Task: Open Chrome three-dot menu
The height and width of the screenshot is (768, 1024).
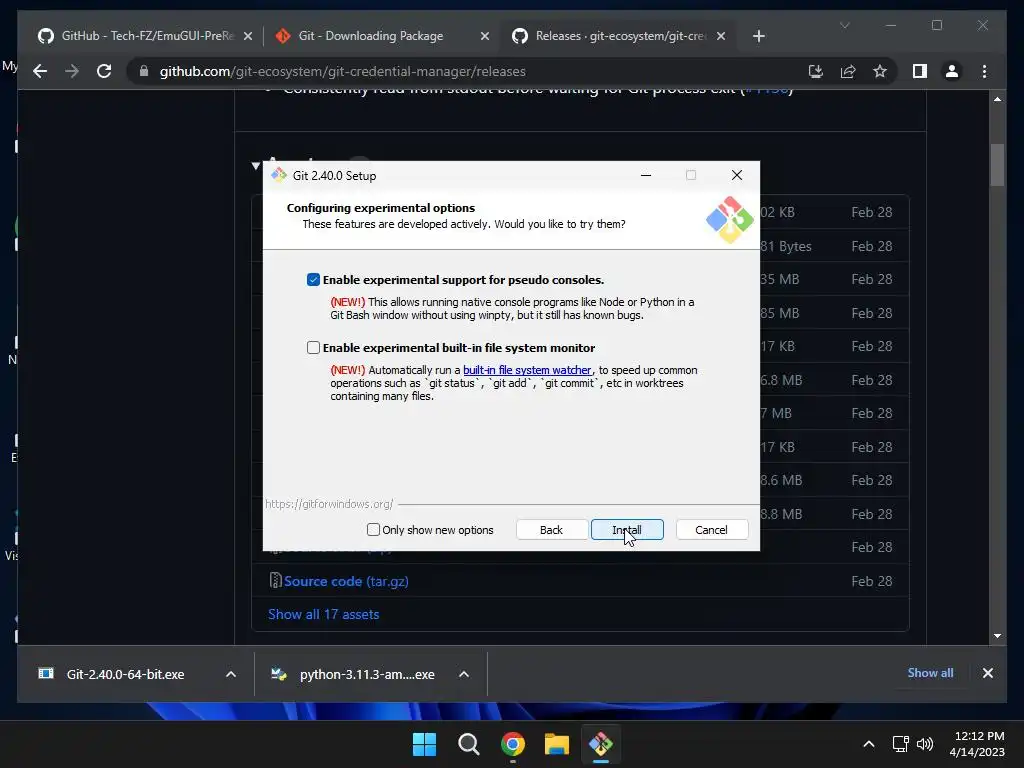Action: (984, 71)
